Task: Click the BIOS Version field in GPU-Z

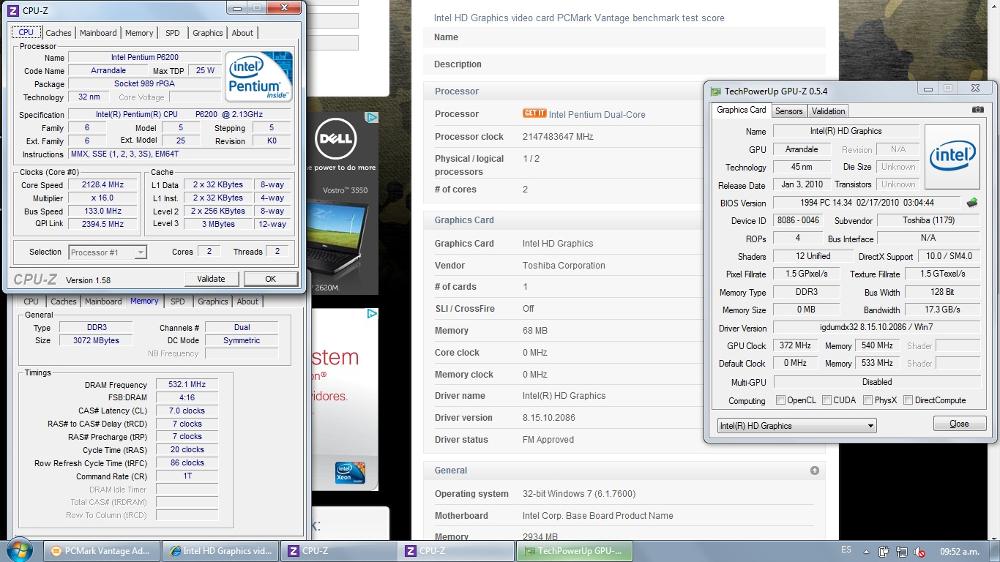Action: tap(867, 203)
